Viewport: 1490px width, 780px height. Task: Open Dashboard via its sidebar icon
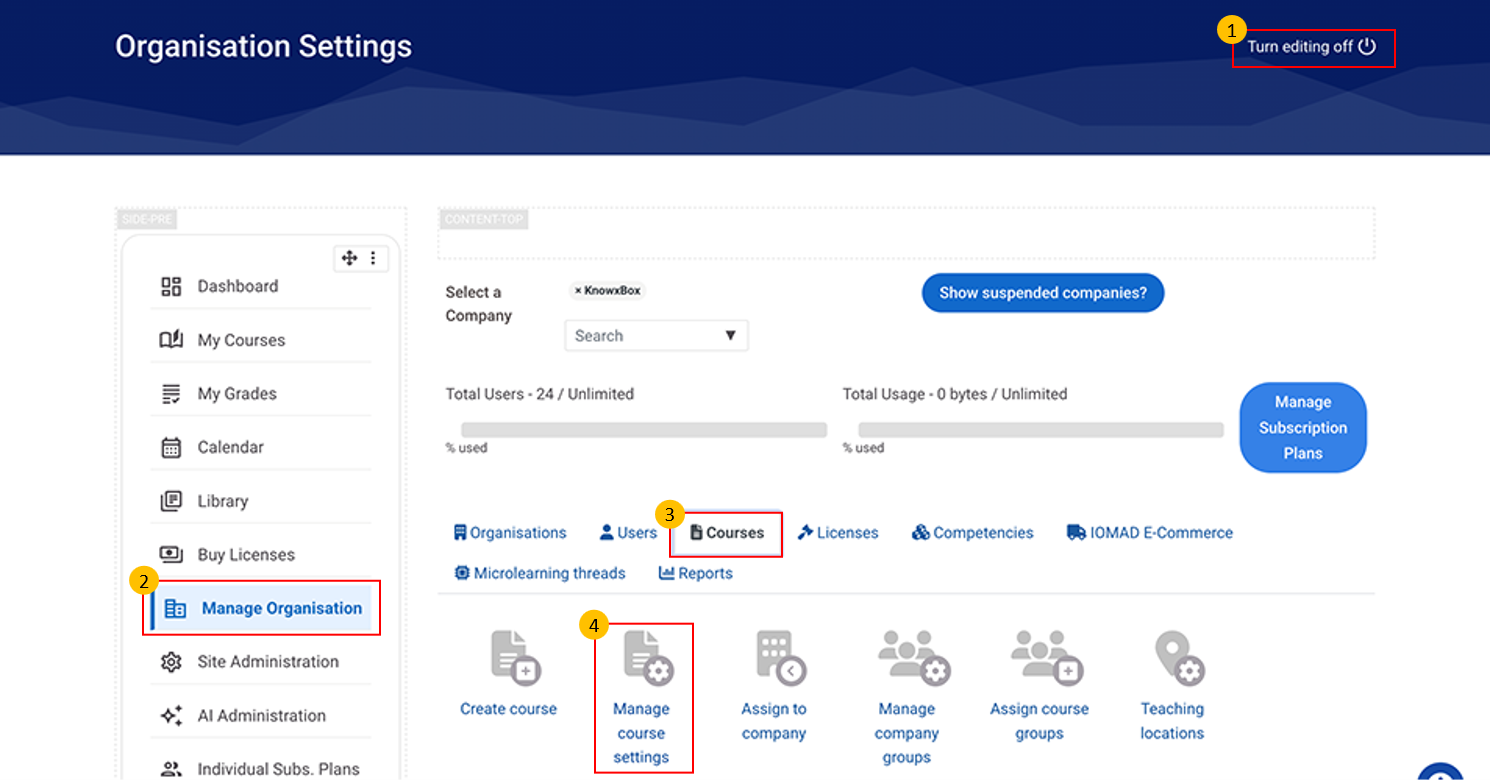[x=171, y=286]
